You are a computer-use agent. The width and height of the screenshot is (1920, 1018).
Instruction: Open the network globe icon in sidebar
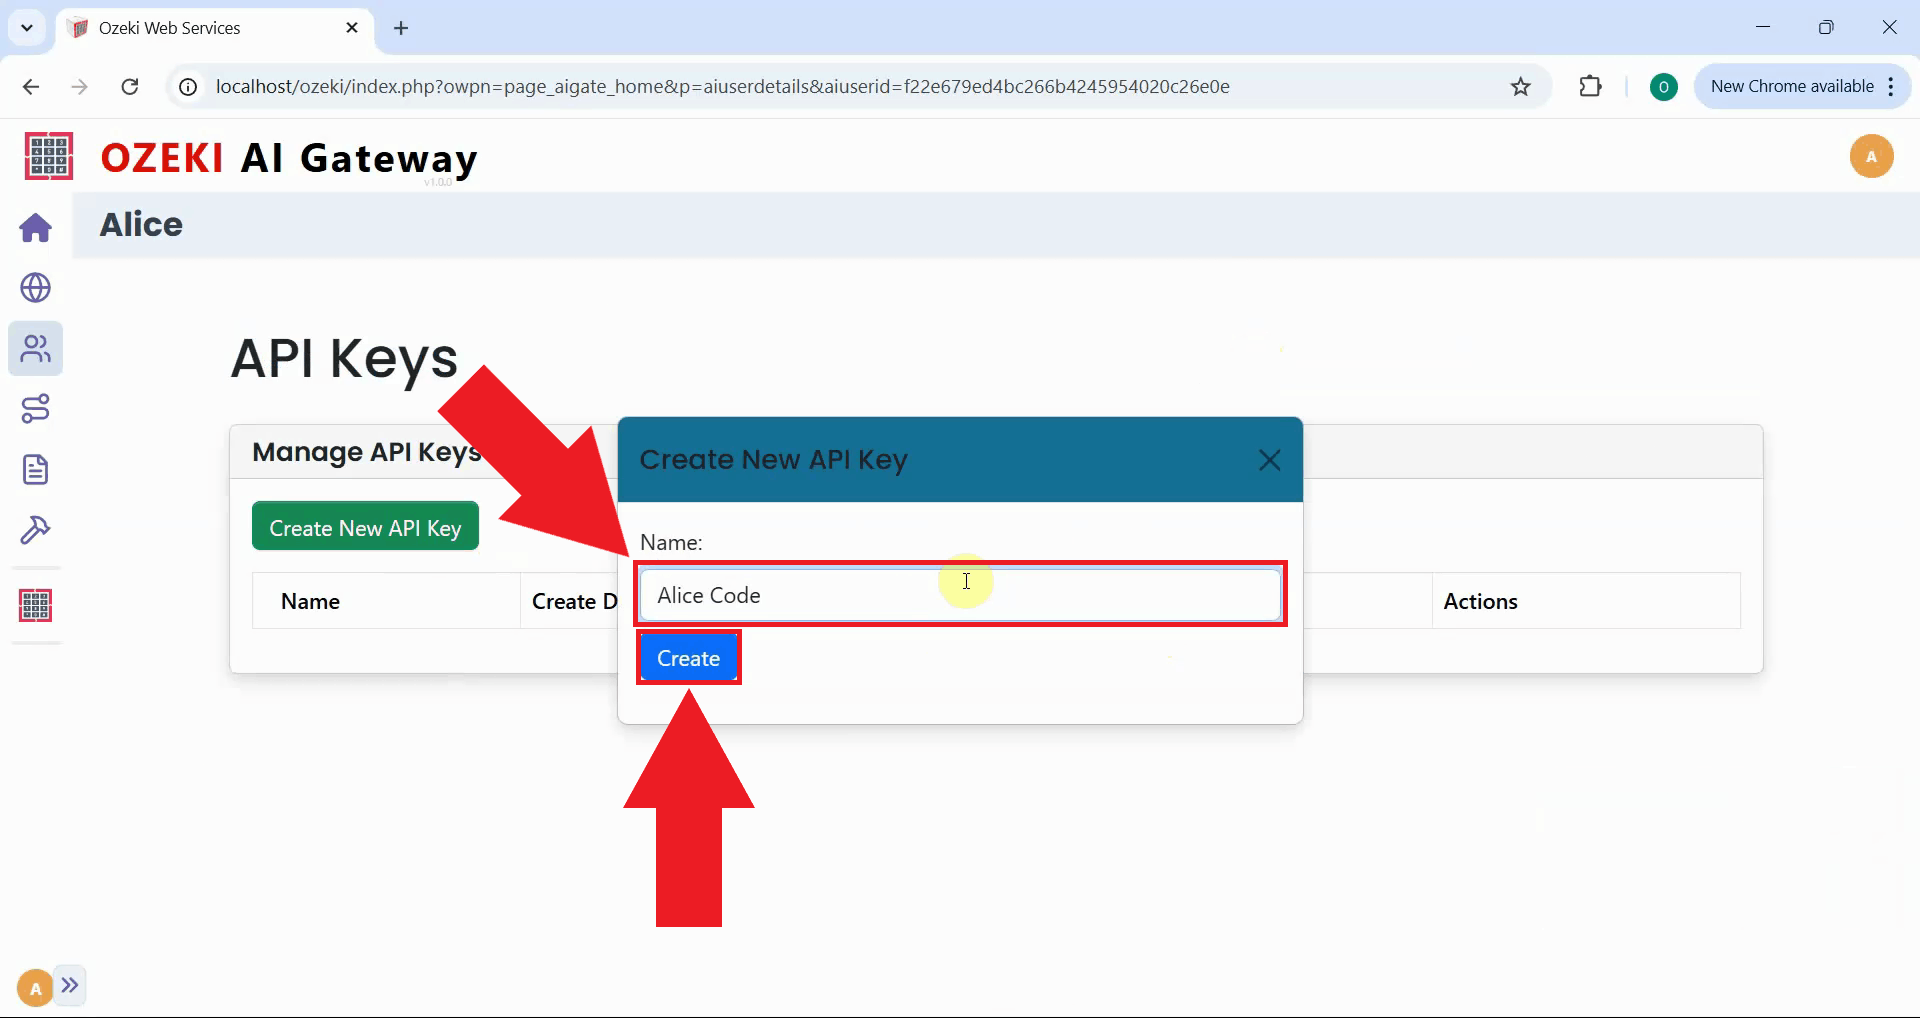click(35, 288)
